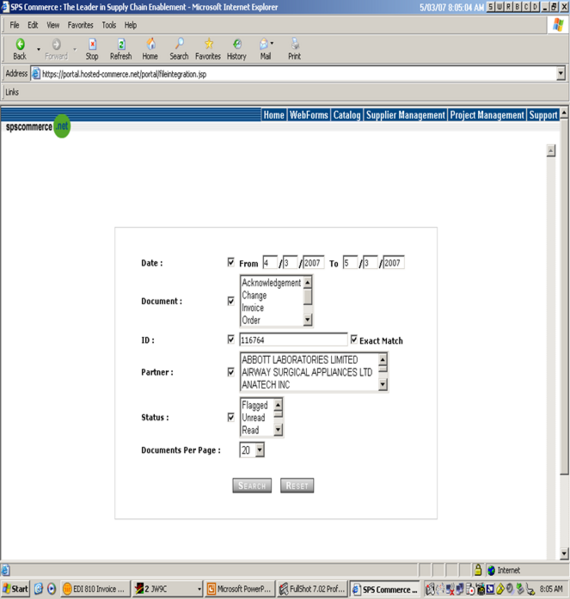This screenshot has height=599, width=570.
Task: Switch to the Microsoft PowerPoint taskbar window
Action: tap(239, 589)
